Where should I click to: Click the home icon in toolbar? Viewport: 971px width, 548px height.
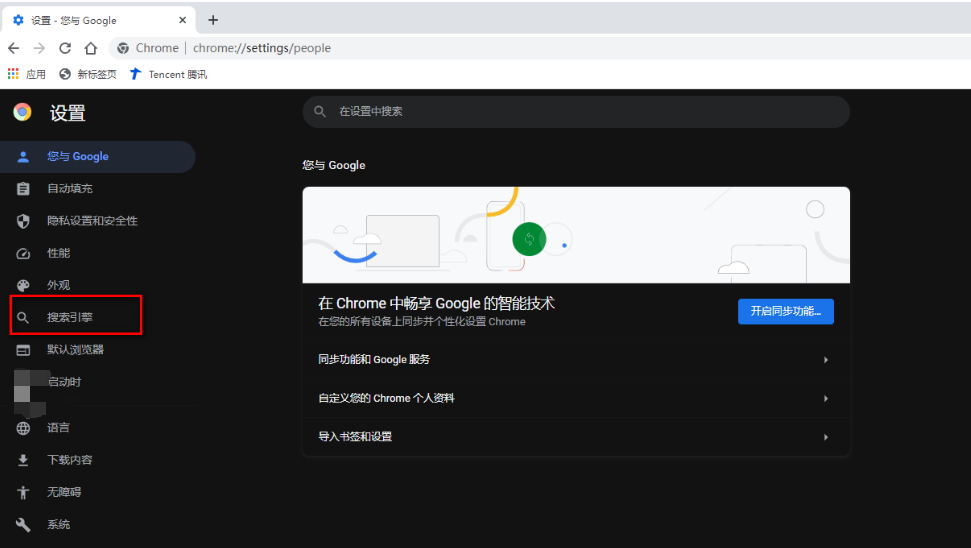(91, 48)
